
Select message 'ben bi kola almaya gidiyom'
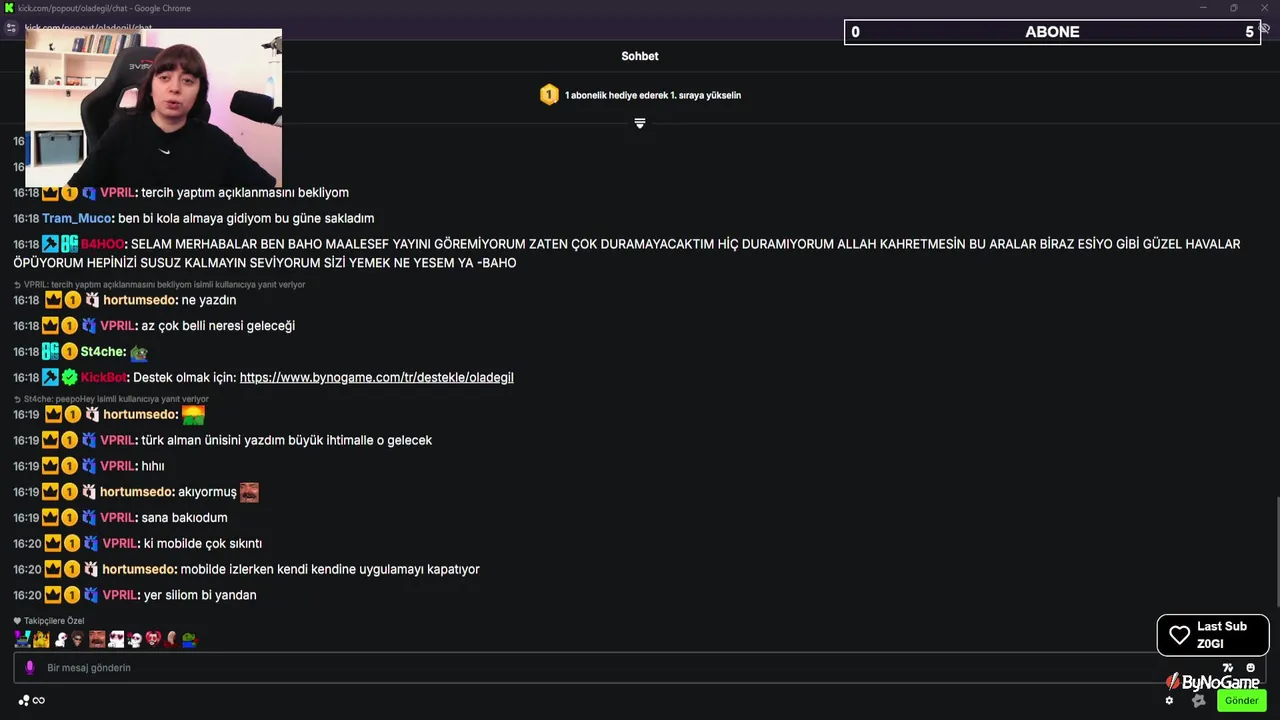[x=246, y=218]
